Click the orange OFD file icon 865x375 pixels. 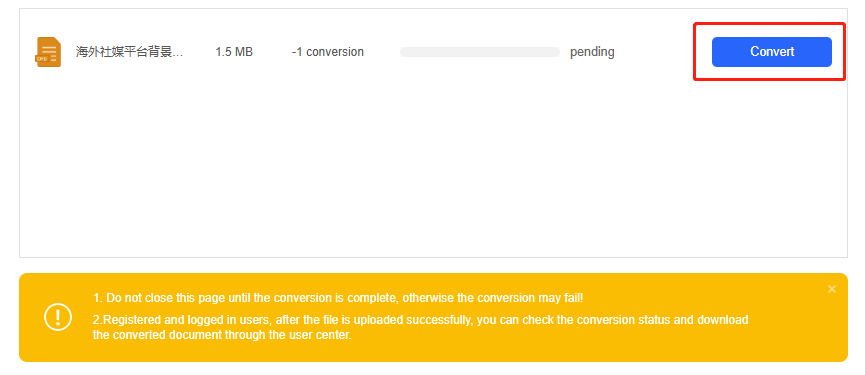48,52
